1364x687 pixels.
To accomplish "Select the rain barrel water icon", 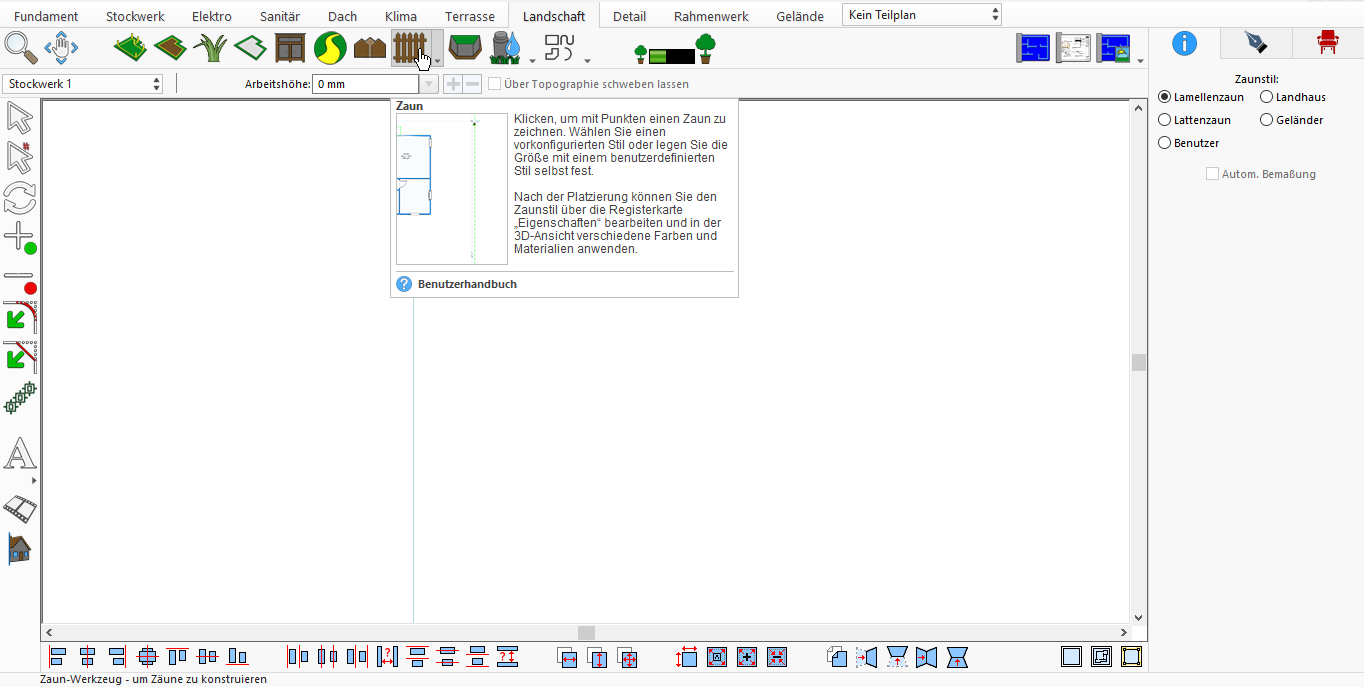I will 508,47.
